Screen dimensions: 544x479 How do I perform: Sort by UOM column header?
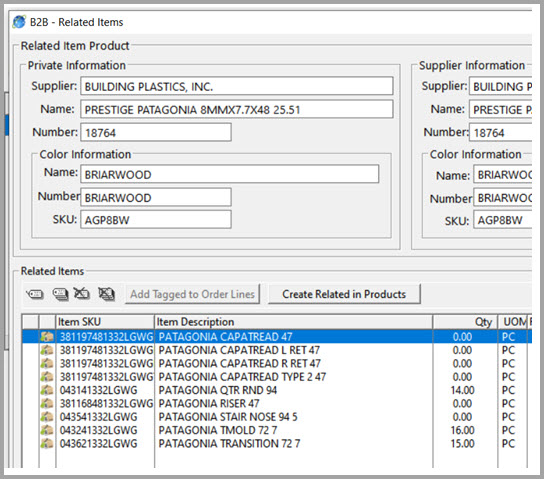click(513, 322)
